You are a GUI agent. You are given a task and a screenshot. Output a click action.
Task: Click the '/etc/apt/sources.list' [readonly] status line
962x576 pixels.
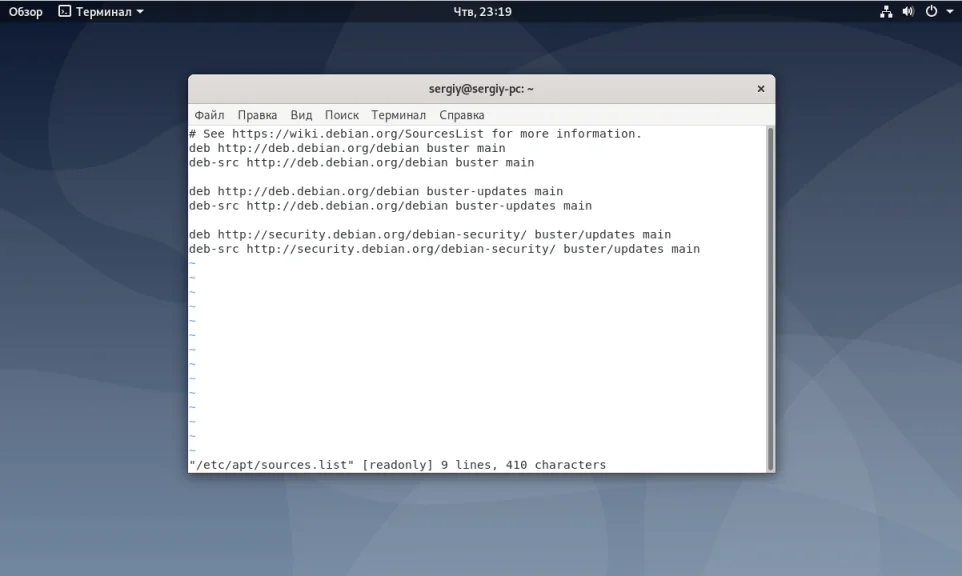pyautogui.click(x=398, y=465)
